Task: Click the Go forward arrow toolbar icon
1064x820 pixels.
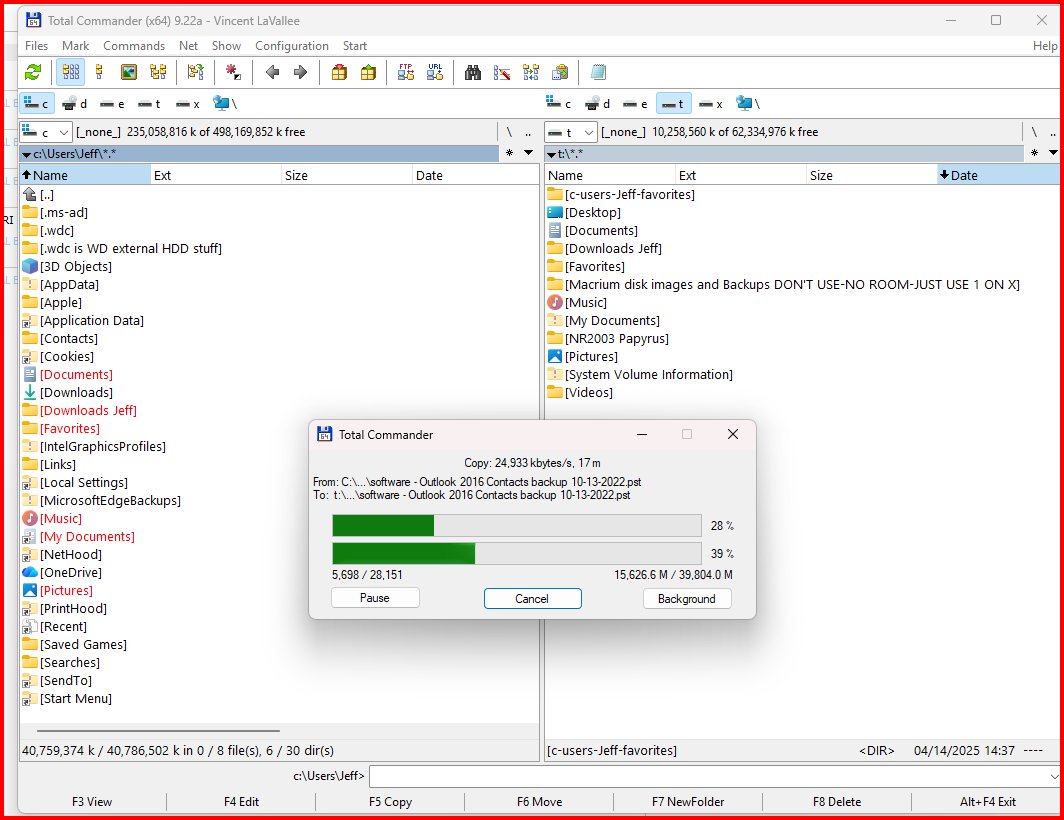Action: [301, 72]
